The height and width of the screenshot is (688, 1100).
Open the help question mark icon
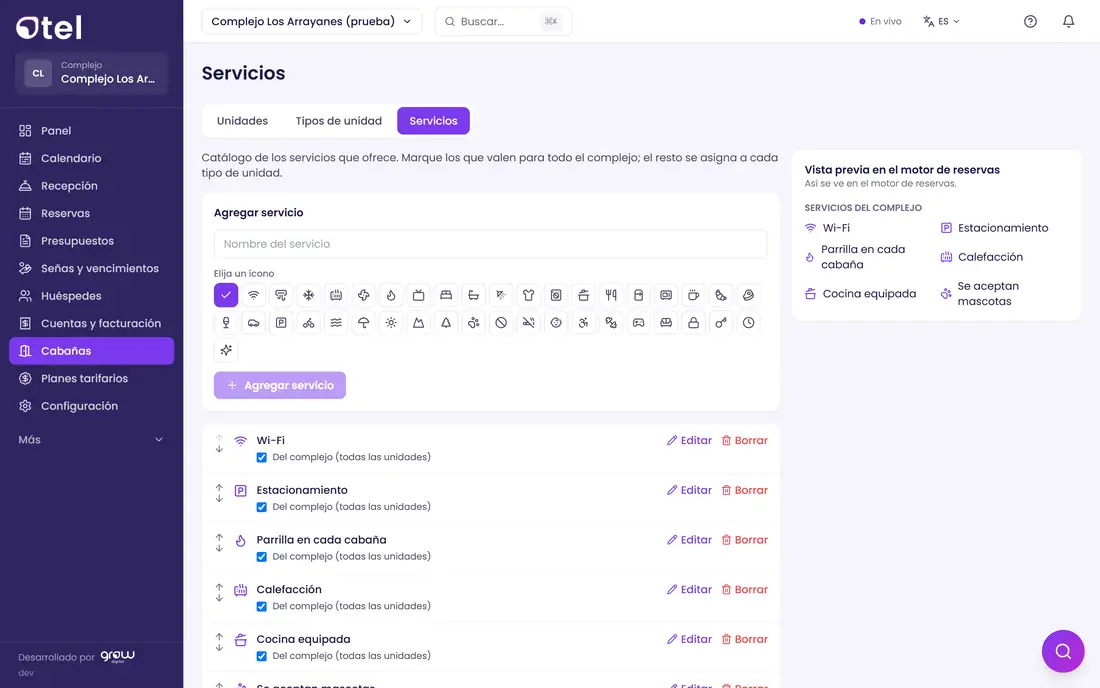tap(1030, 21)
